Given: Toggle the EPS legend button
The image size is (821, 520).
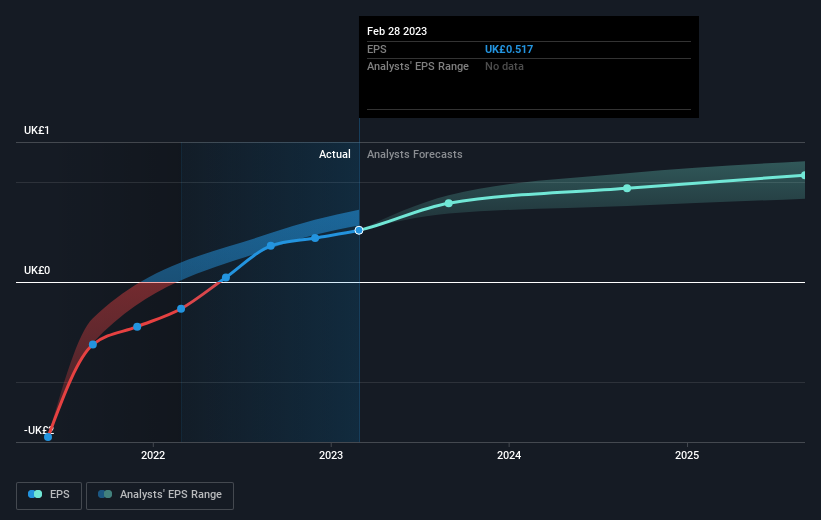Looking at the screenshot, I should [49, 495].
